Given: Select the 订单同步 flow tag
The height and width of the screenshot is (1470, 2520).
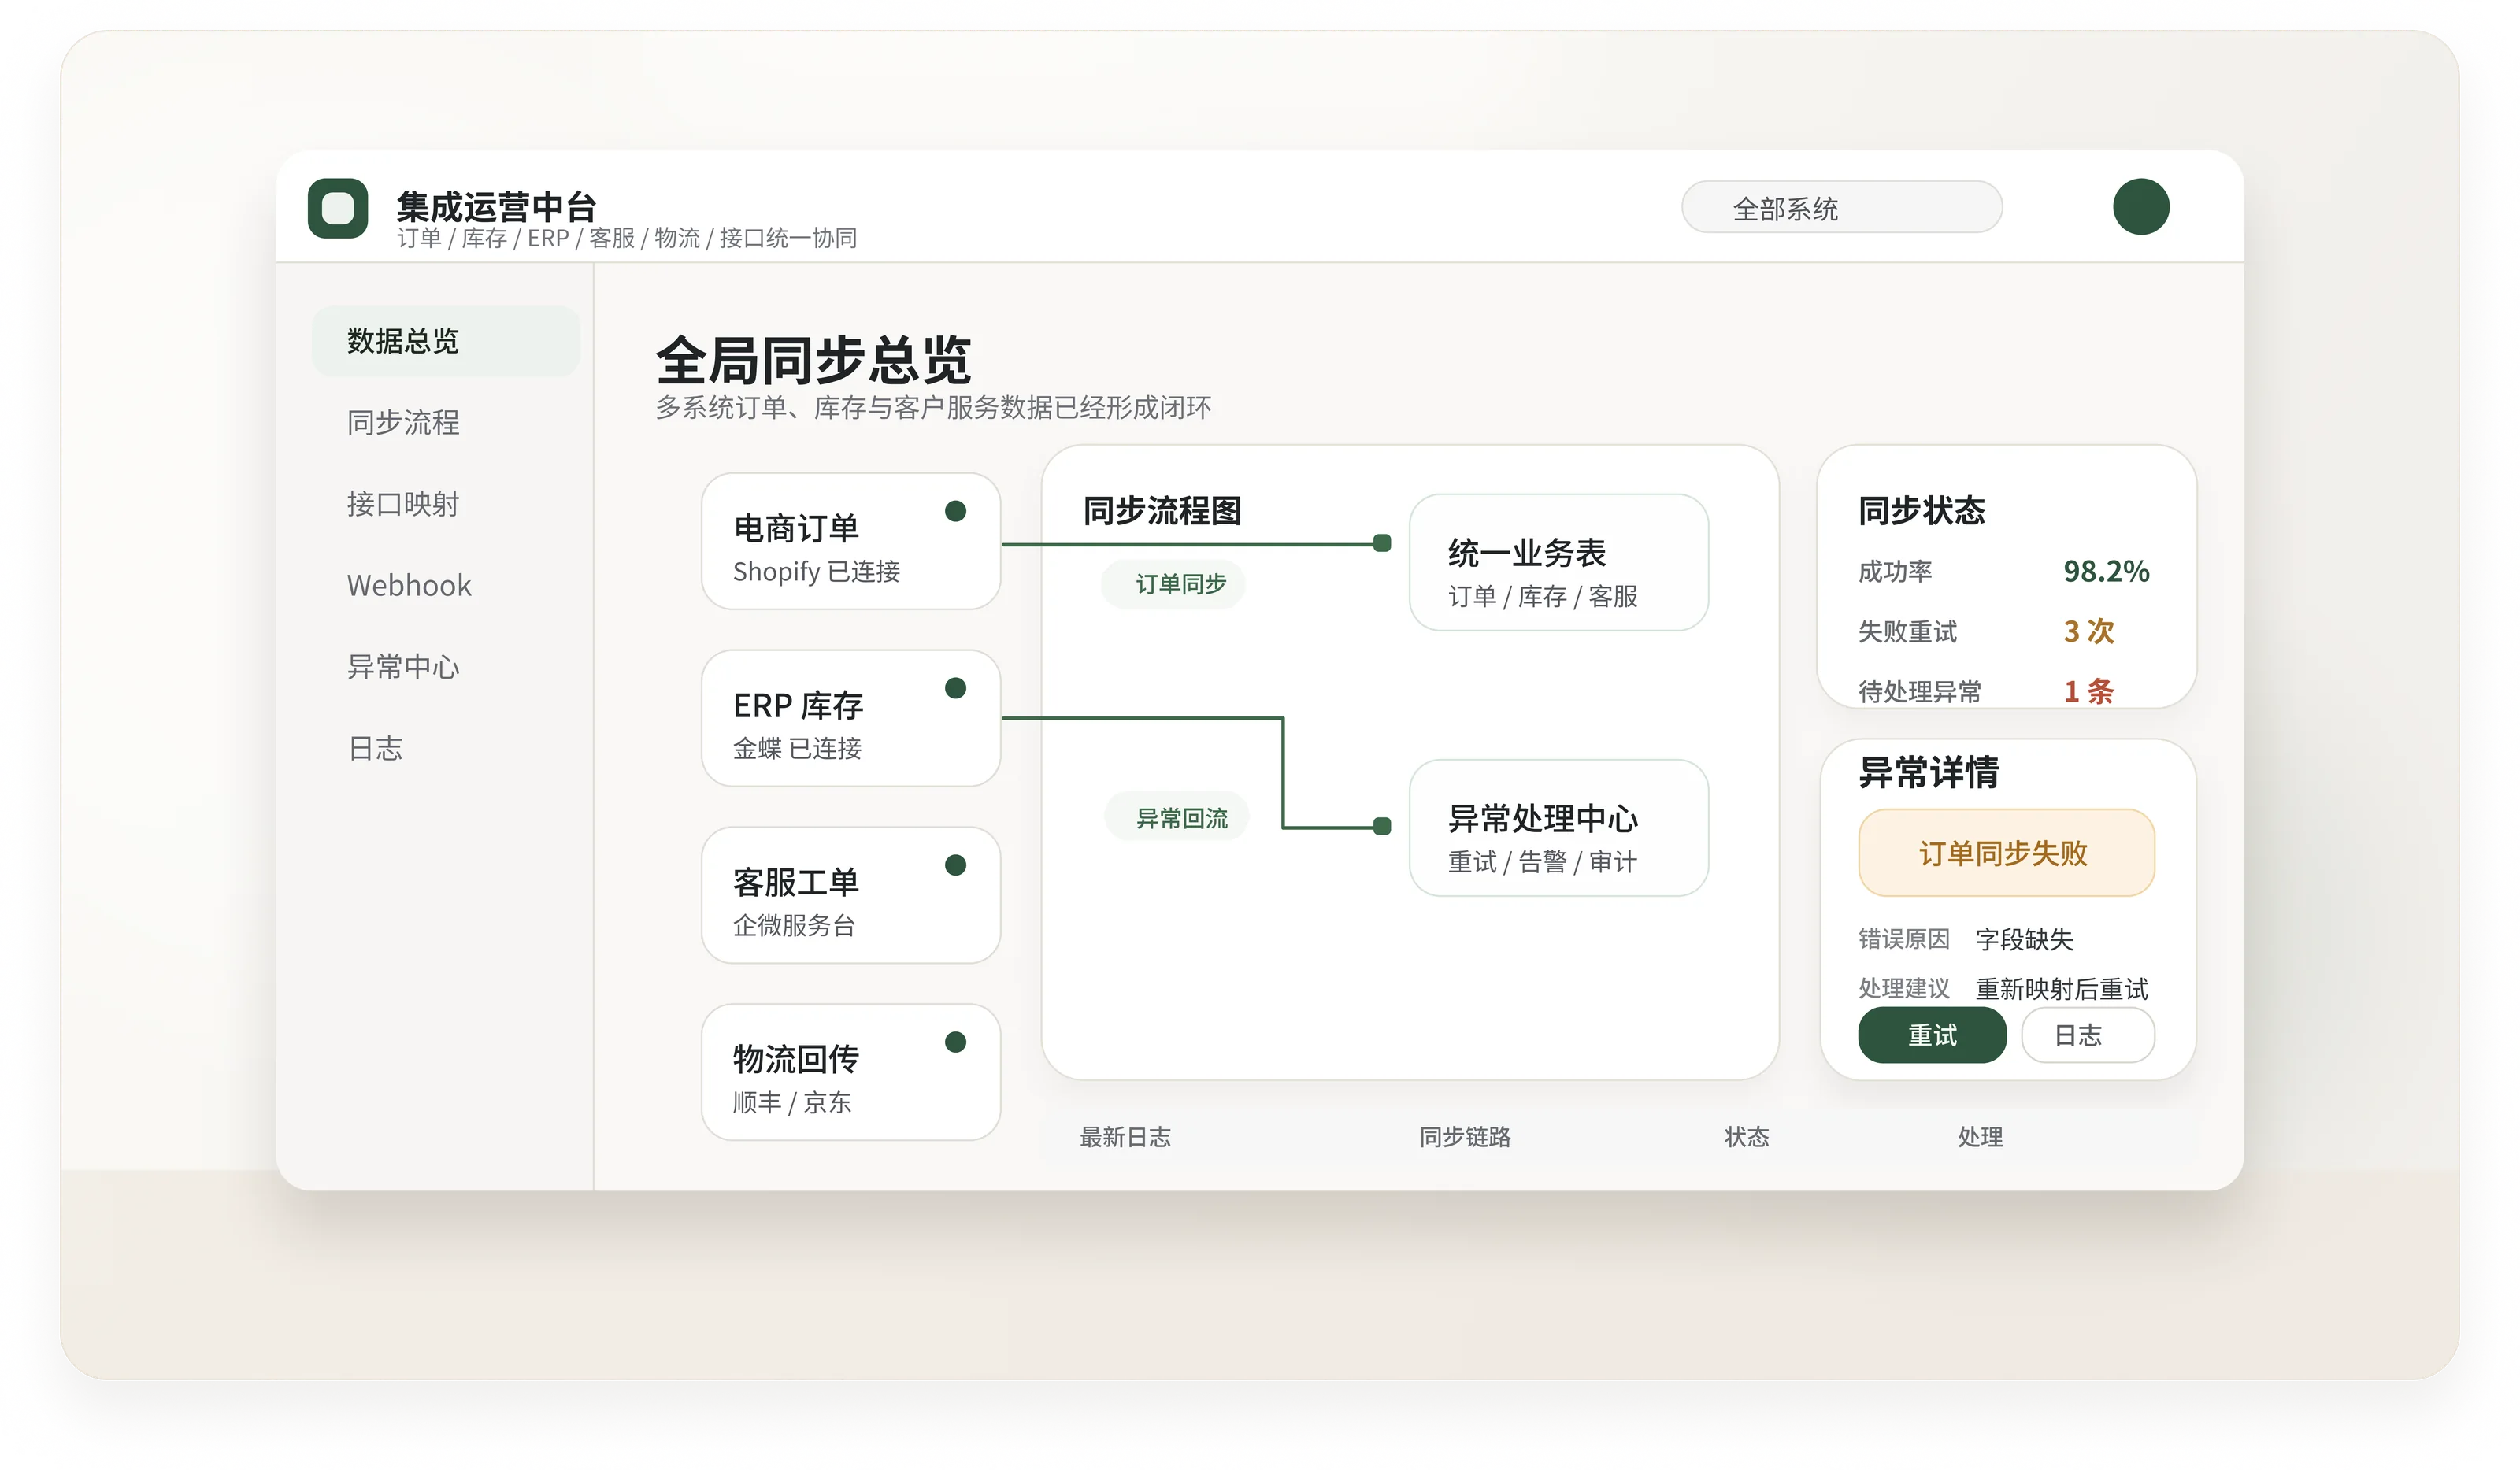Looking at the screenshot, I should [1173, 584].
